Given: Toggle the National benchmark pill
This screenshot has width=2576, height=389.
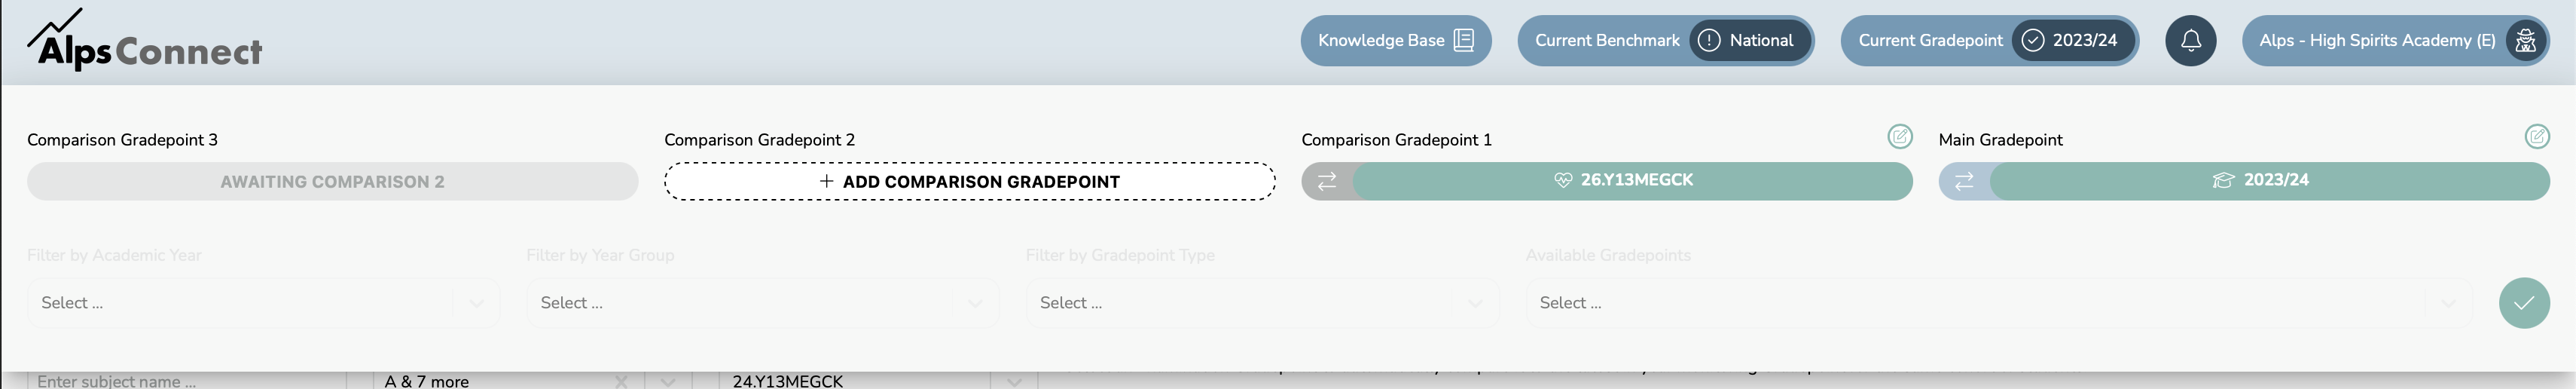Looking at the screenshot, I should (1750, 41).
